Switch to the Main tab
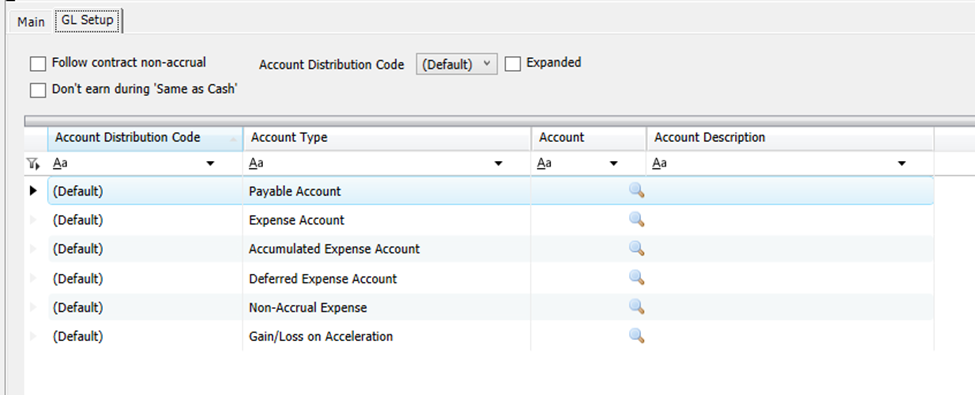This screenshot has height=395, width=975. click(30, 22)
